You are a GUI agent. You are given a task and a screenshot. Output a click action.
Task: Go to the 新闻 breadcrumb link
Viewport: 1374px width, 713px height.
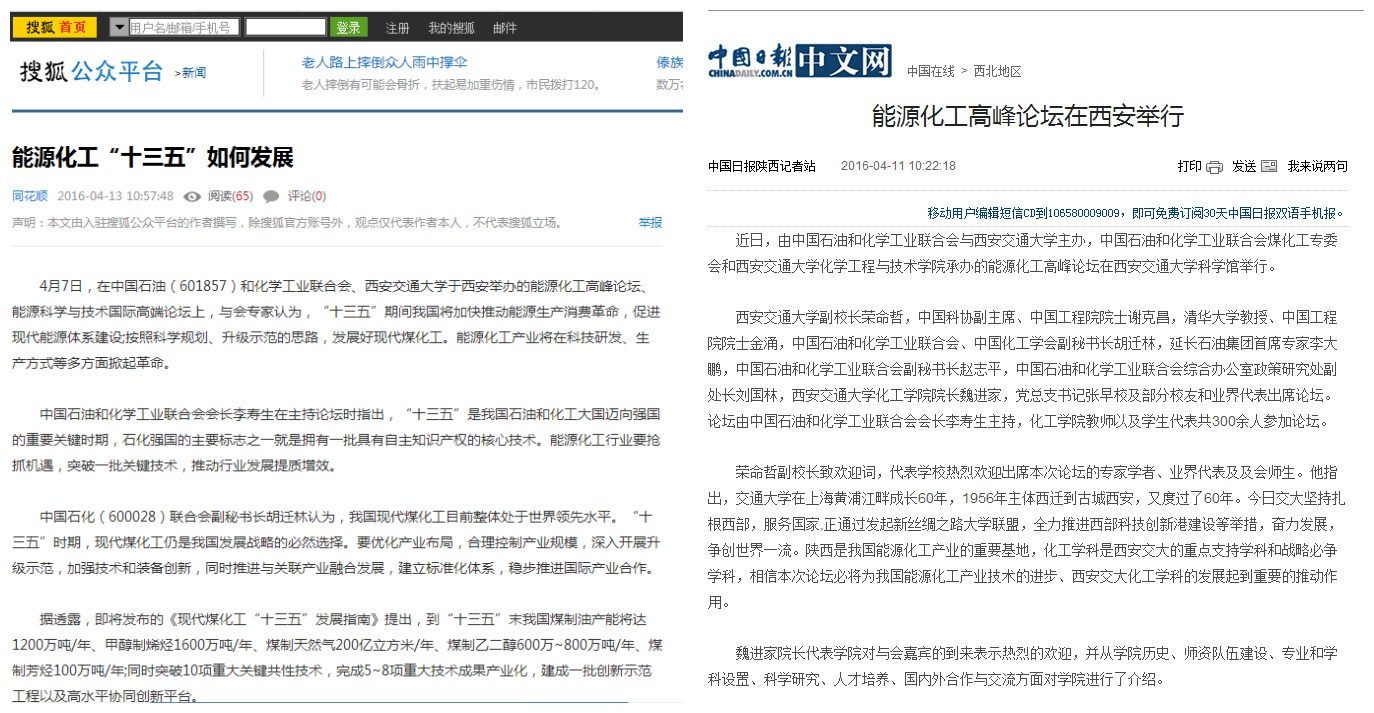tap(192, 73)
